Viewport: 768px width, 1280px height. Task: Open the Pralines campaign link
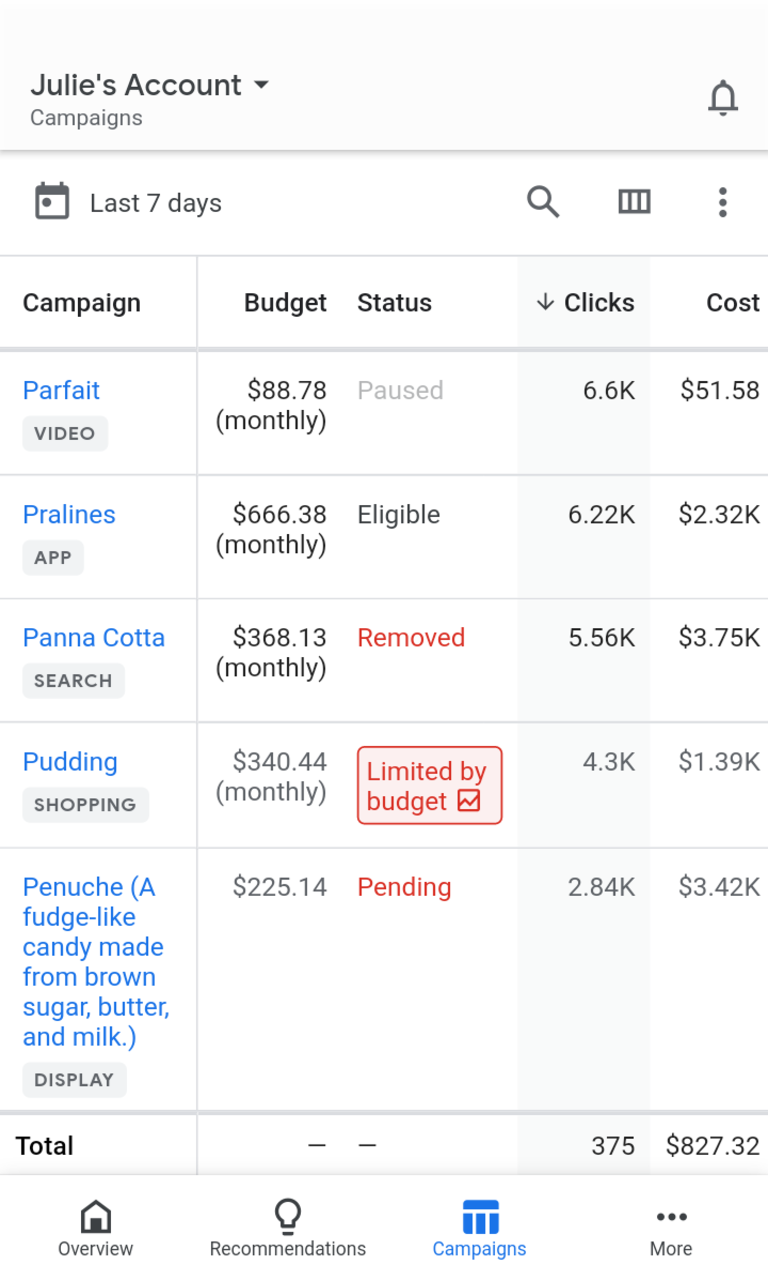coord(68,514)
